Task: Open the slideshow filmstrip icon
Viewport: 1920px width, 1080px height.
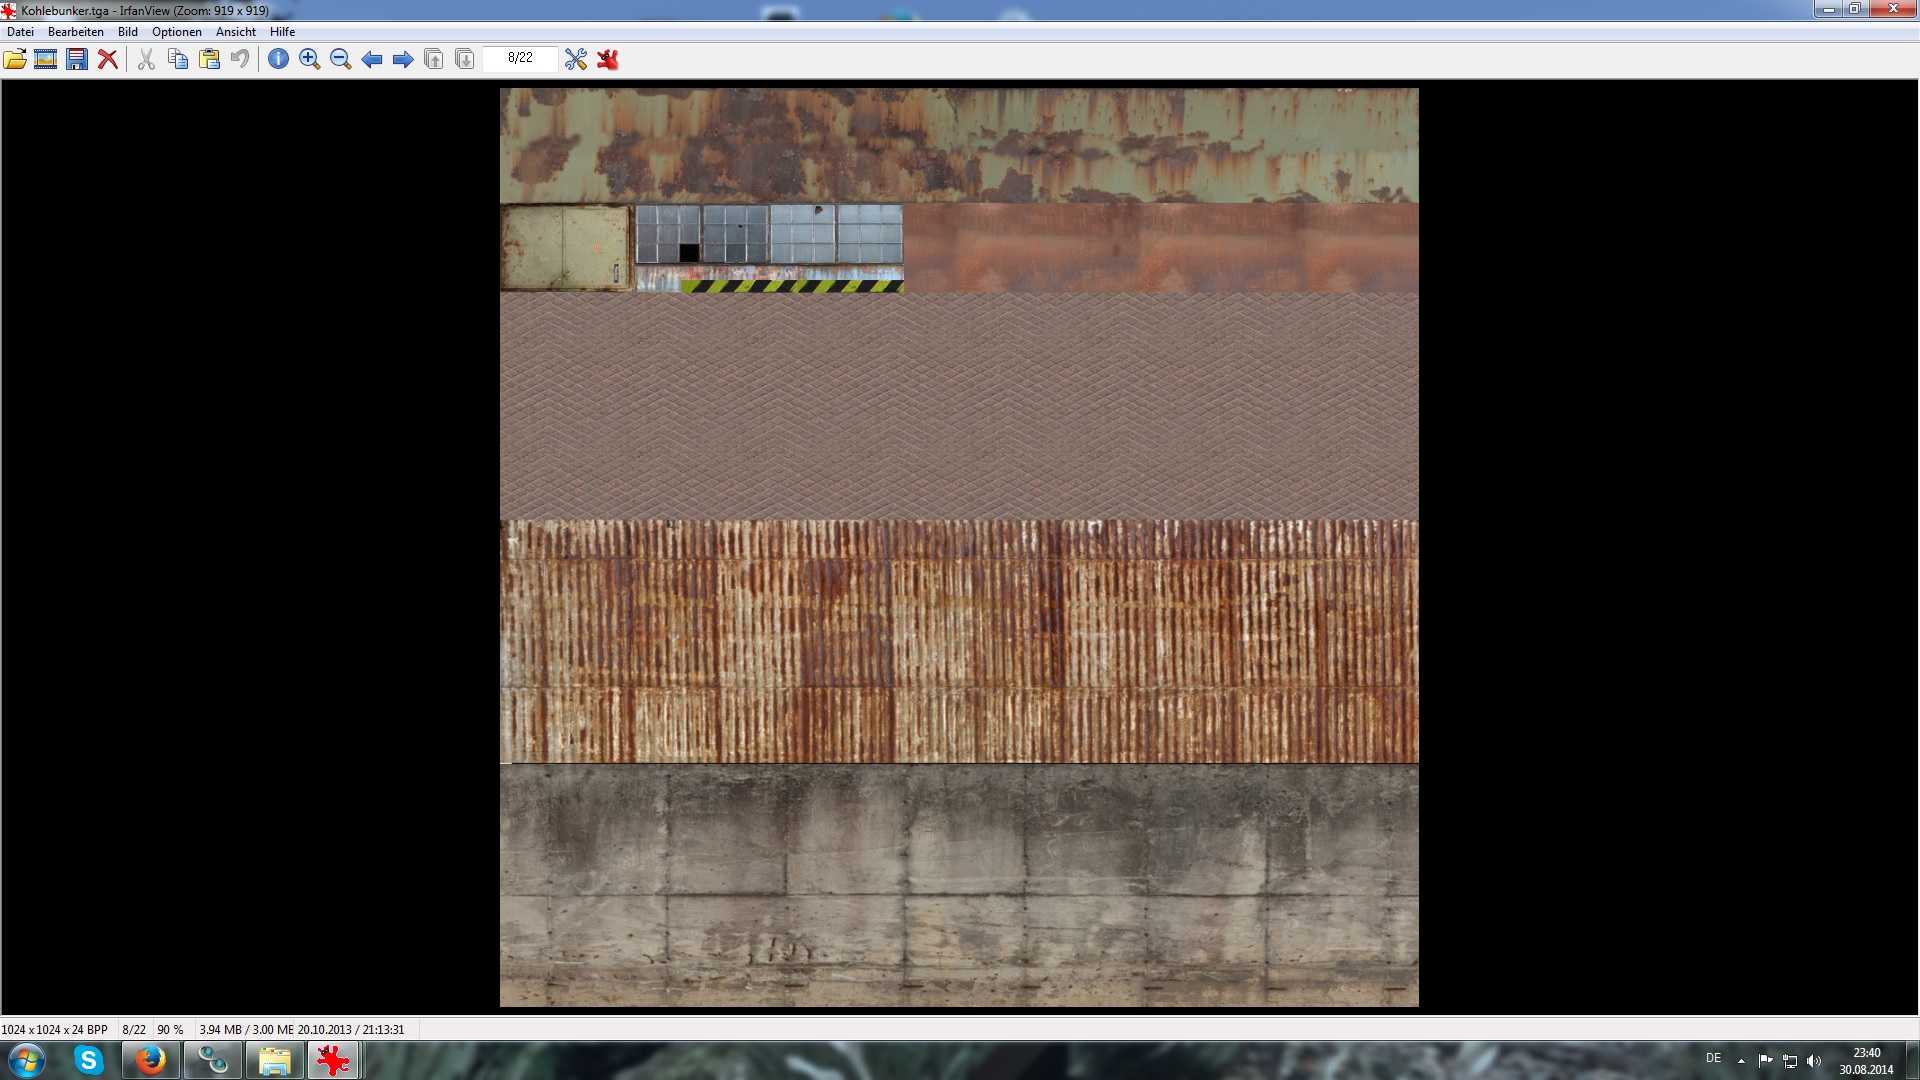Action: point(45,59)
